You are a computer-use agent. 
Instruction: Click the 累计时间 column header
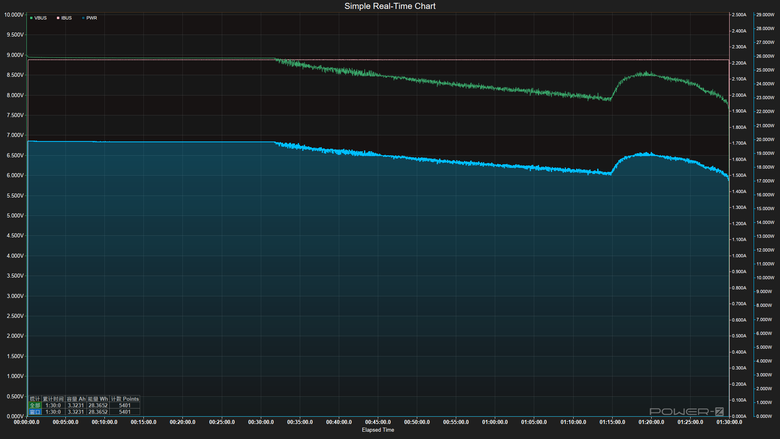[53, 399]
